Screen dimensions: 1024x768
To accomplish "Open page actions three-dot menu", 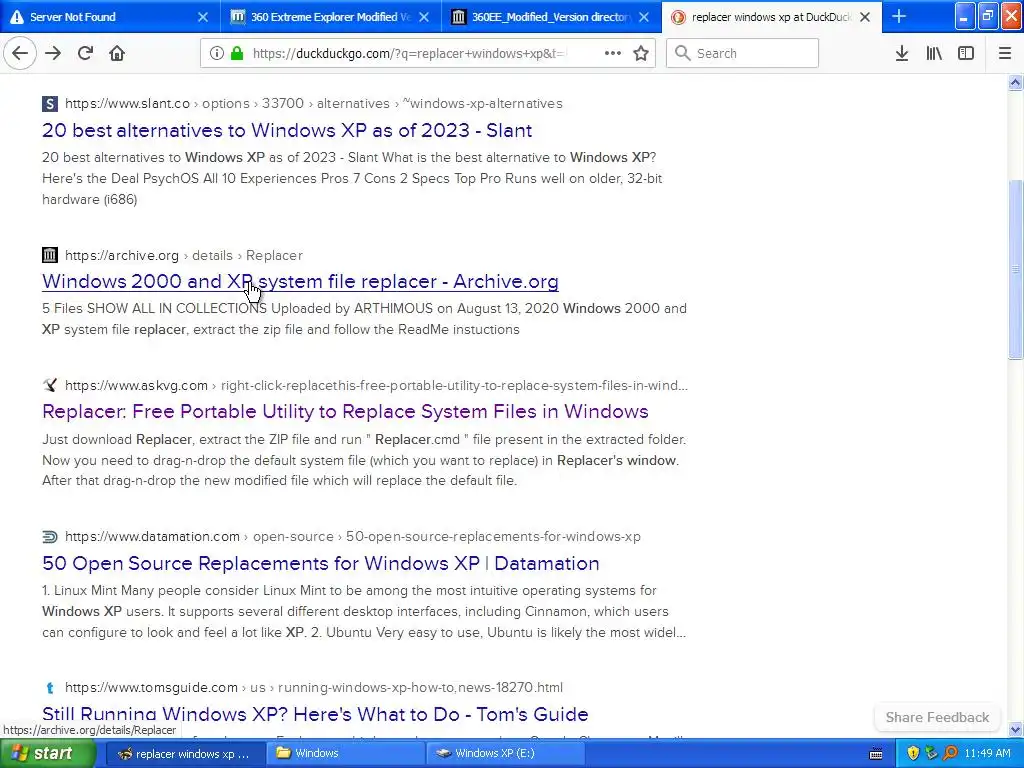I will point(613,53).
